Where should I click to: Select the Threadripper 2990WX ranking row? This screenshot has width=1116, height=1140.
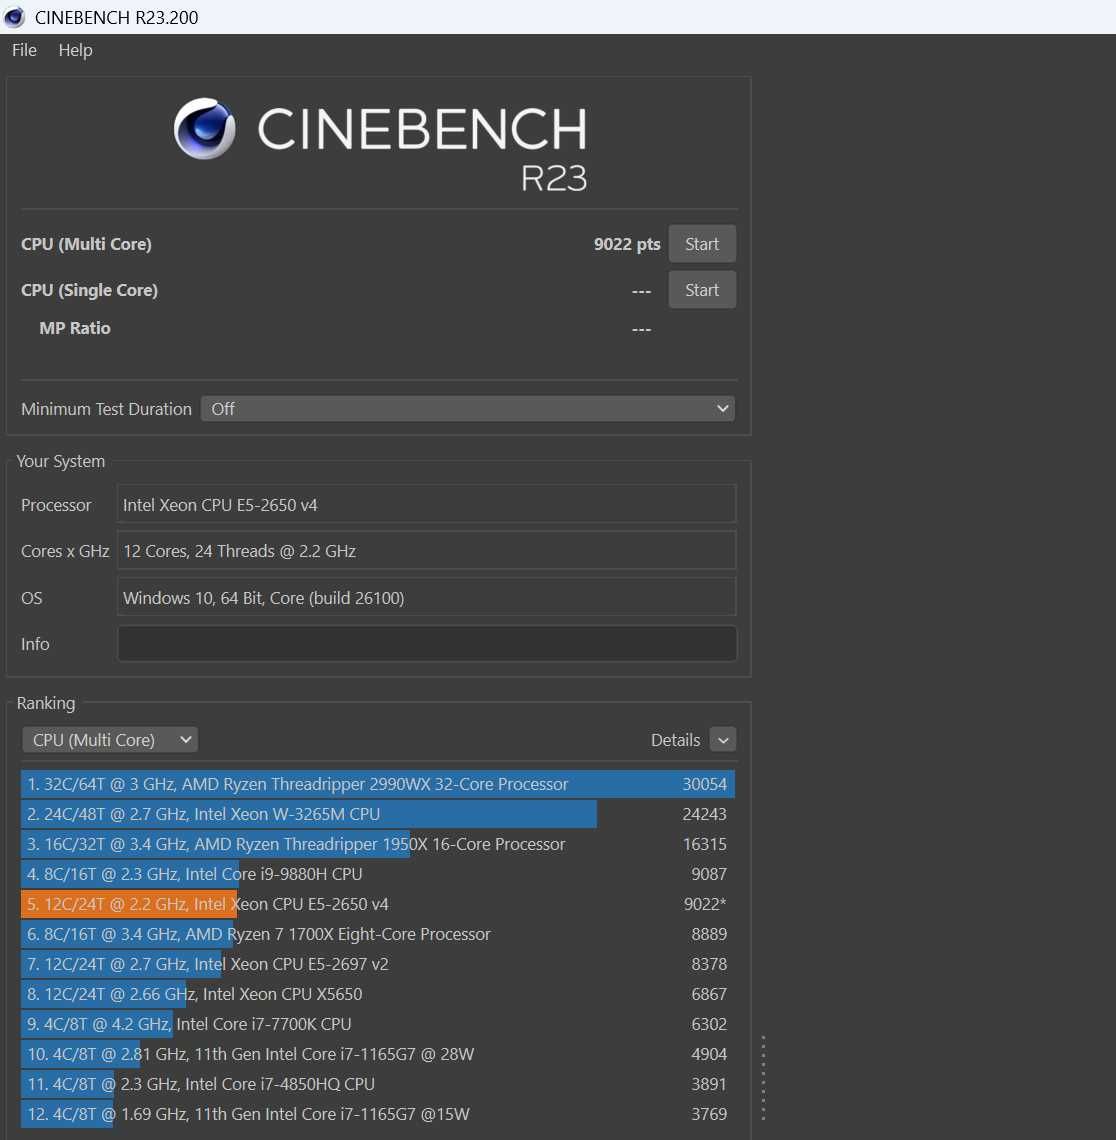coord(377,784)
